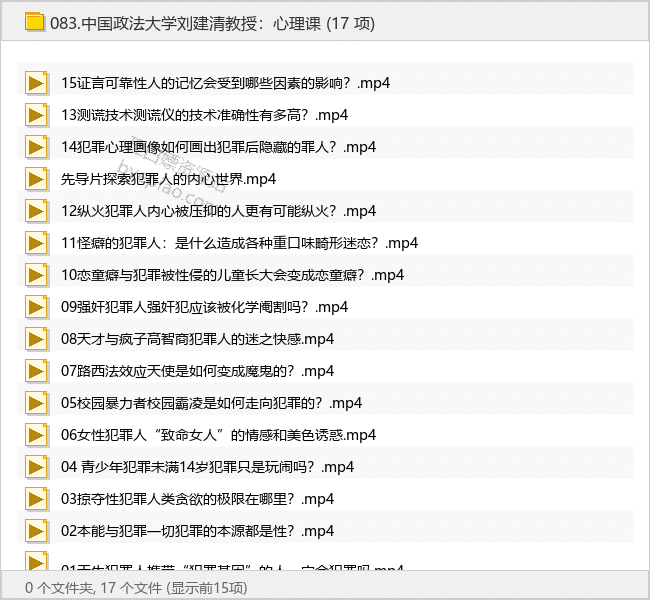This screenshot has width=650, height=600.
Task: Select file 03掠夺性犯罪人类贪欲的极限在哪里？.mp4
Action: pos(197,499)
